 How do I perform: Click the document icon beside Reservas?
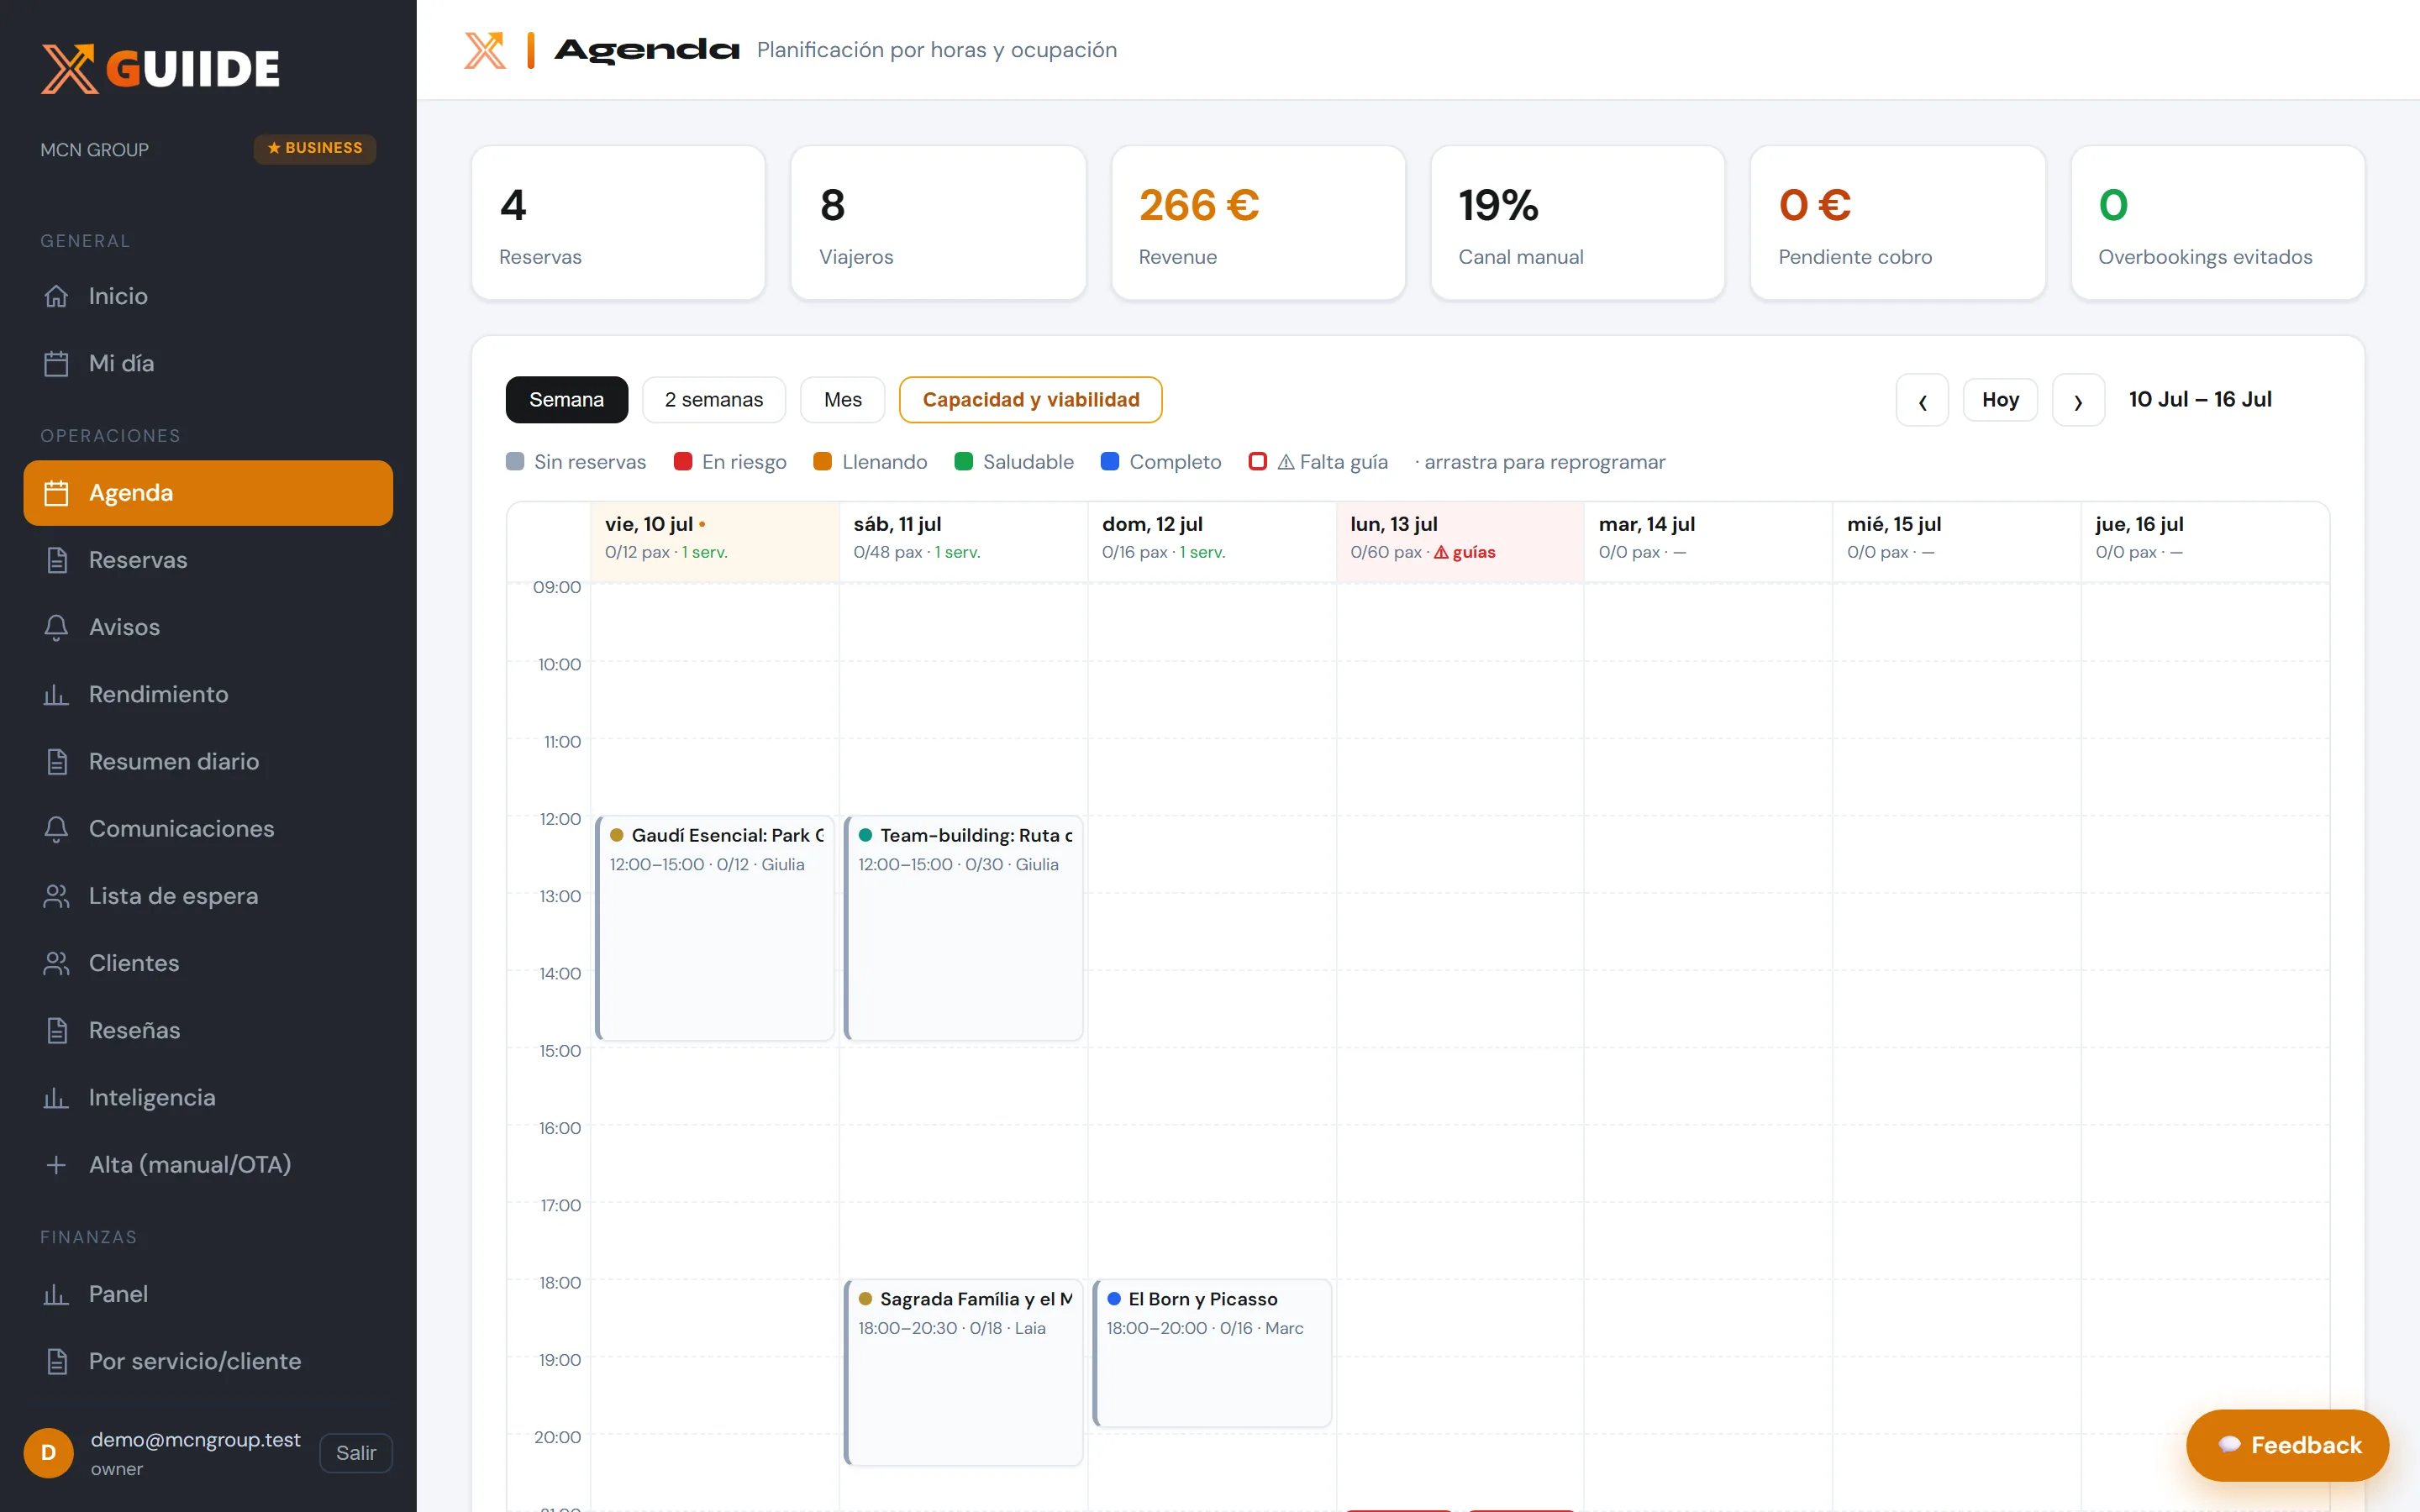[56, 560]
